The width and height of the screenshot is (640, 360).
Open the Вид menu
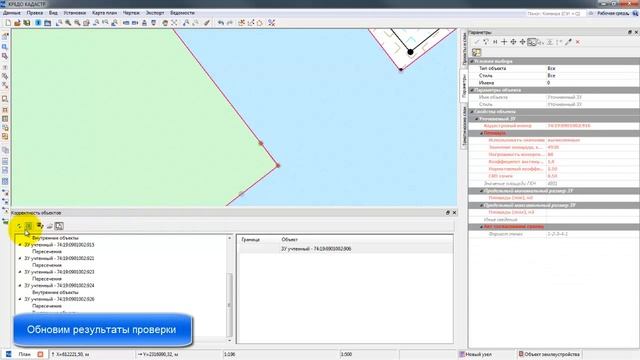53,13
